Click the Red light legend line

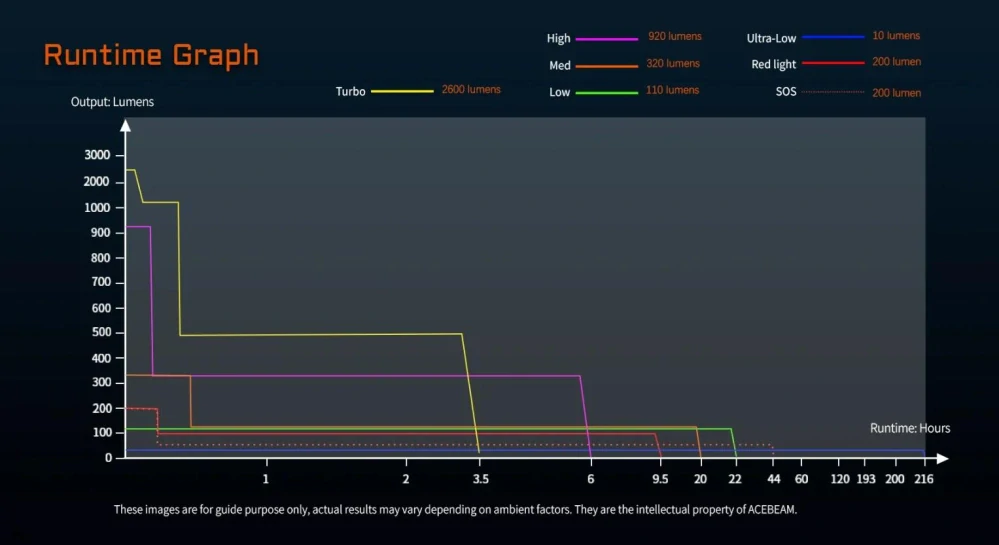point(833,63)
